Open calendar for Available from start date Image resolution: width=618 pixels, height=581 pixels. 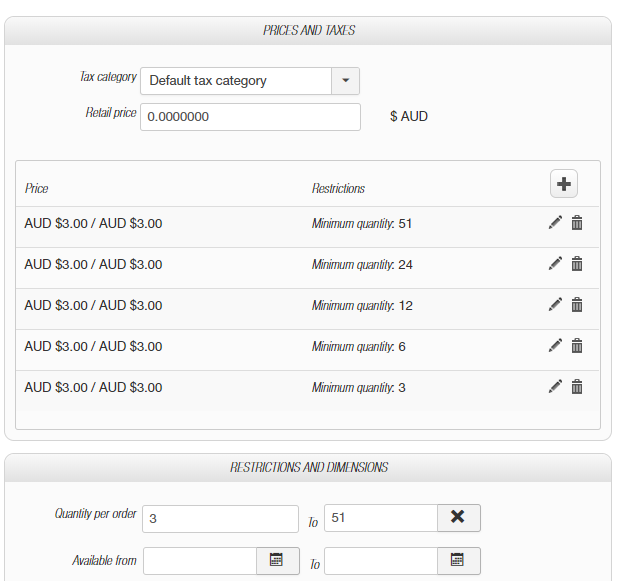click(277, 561)
